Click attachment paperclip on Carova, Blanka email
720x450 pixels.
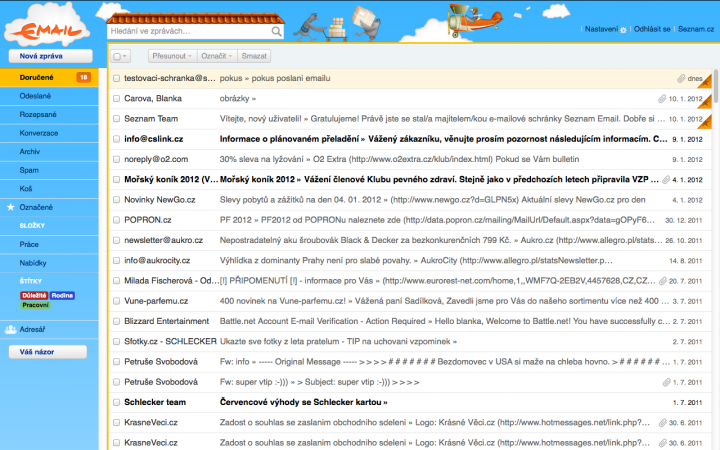[x=662, y=99]
